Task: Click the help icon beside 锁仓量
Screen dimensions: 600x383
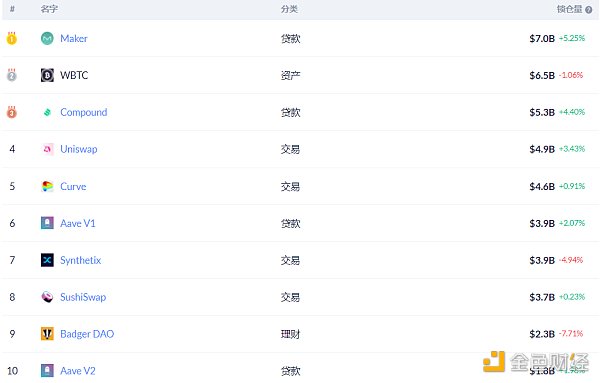Action: tap(589, 10)
